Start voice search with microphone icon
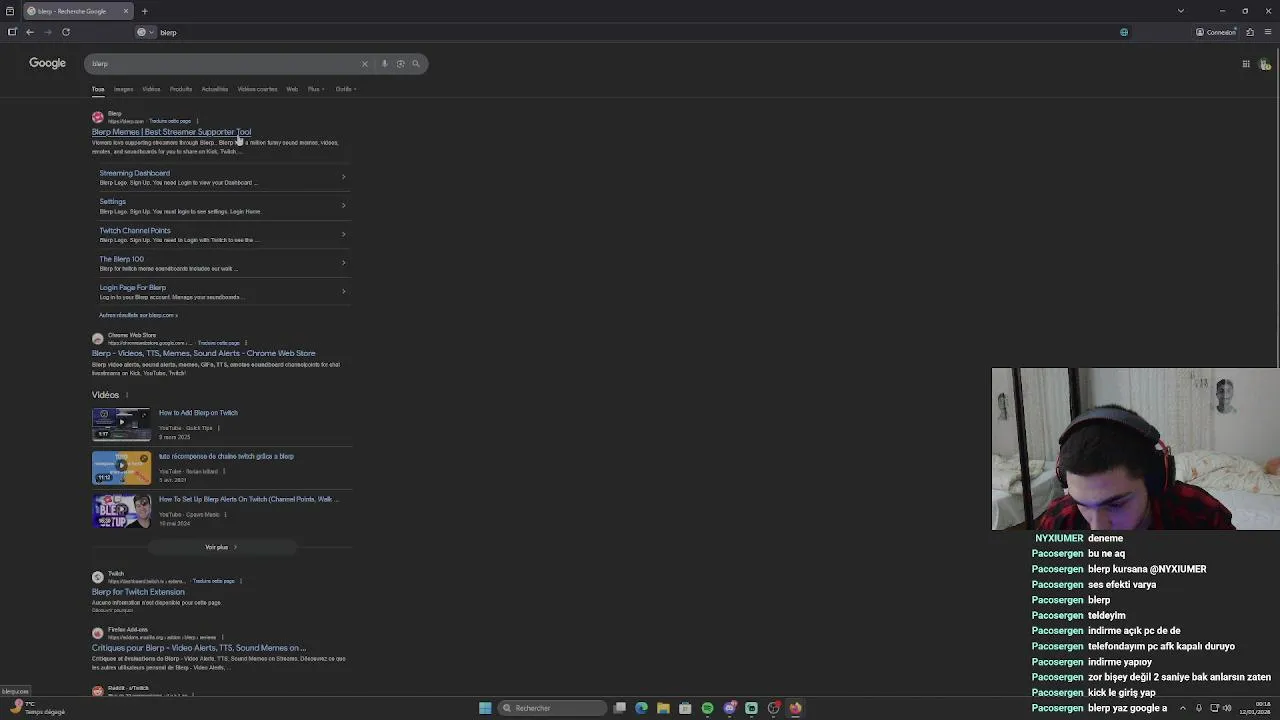Viewport: 1280px width, 720px height. point(385,64)
